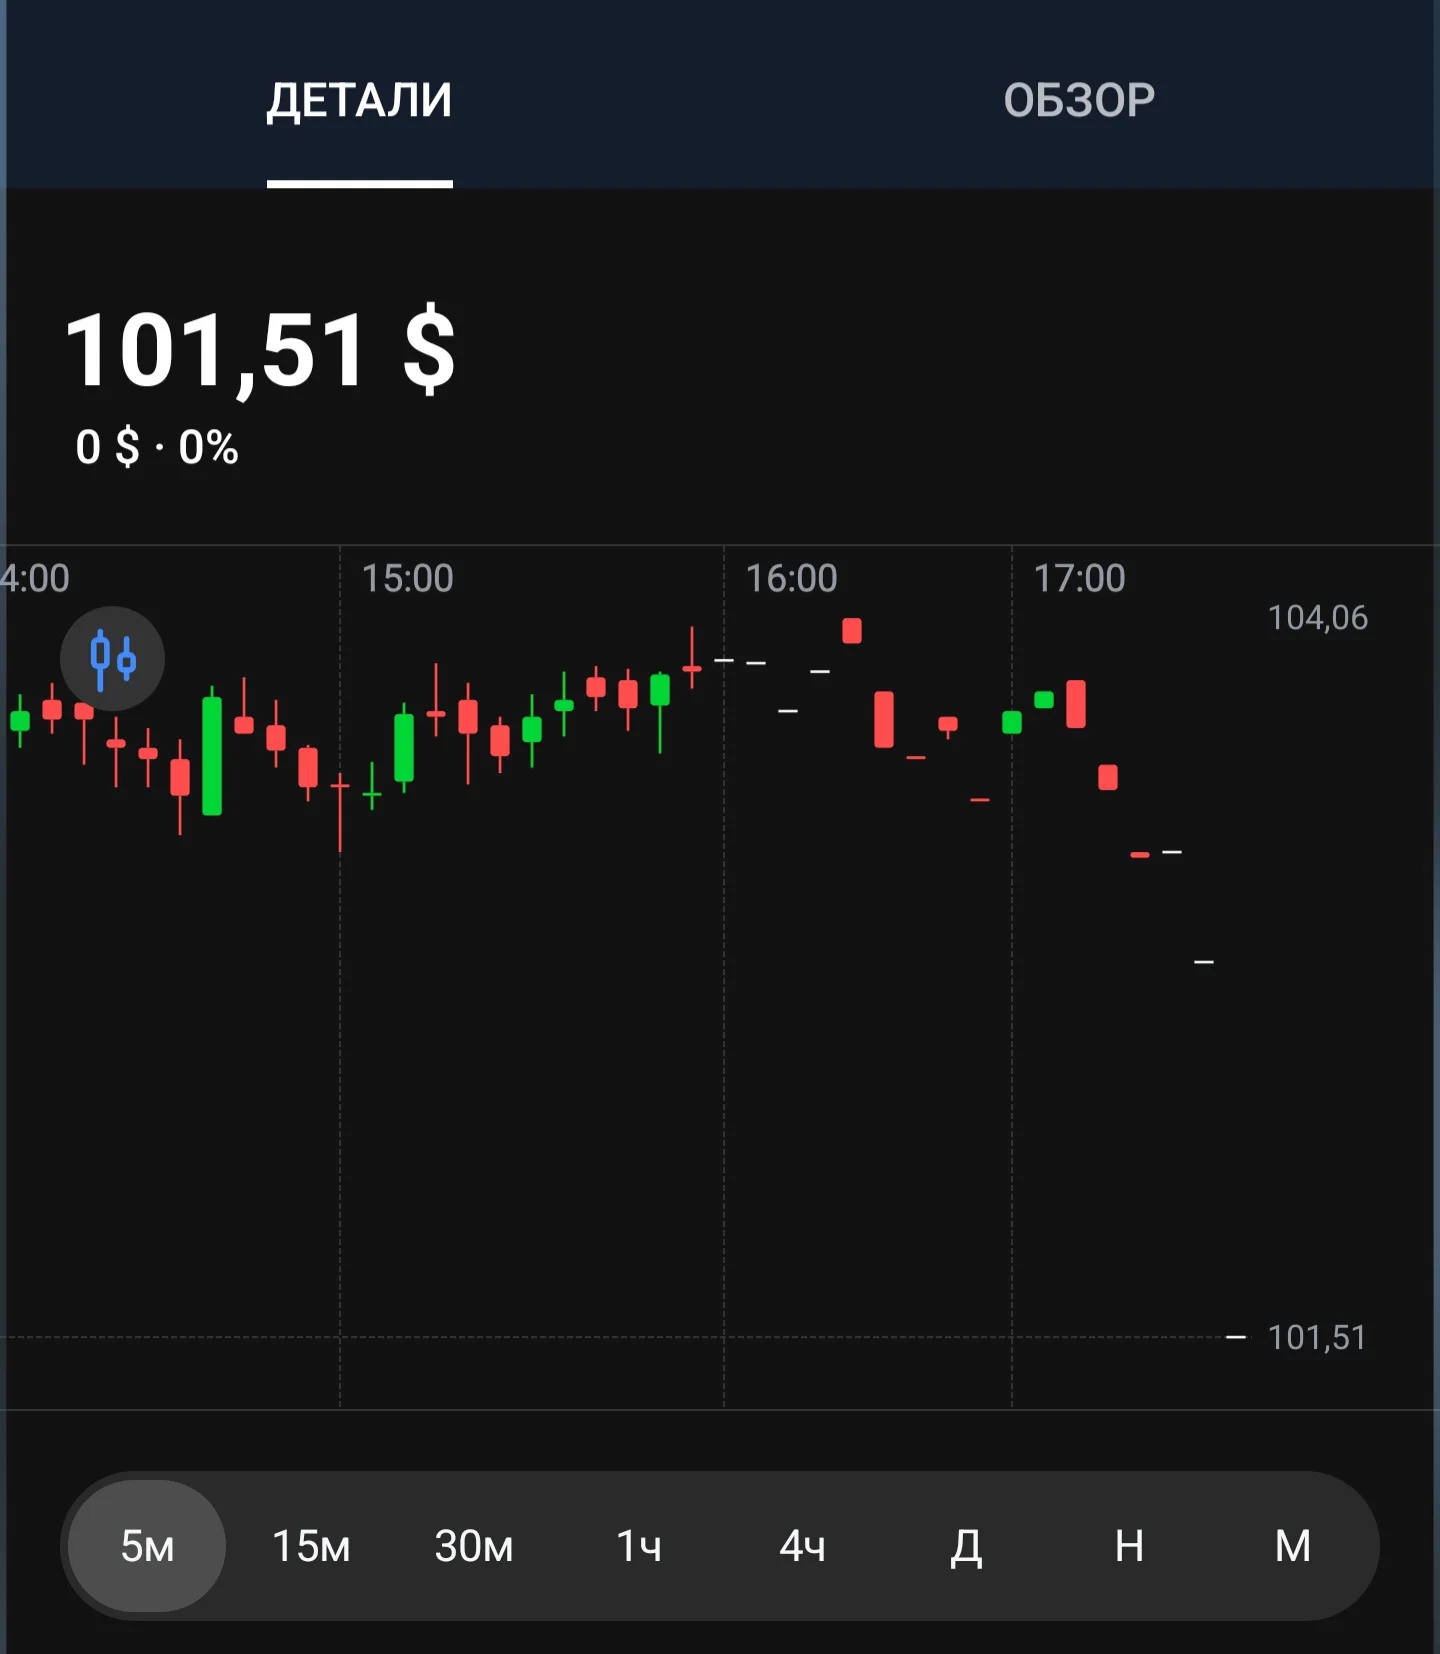
Task: Open the candlestick chart type icon
Action: pyautogui.click(x=112, y=659)
